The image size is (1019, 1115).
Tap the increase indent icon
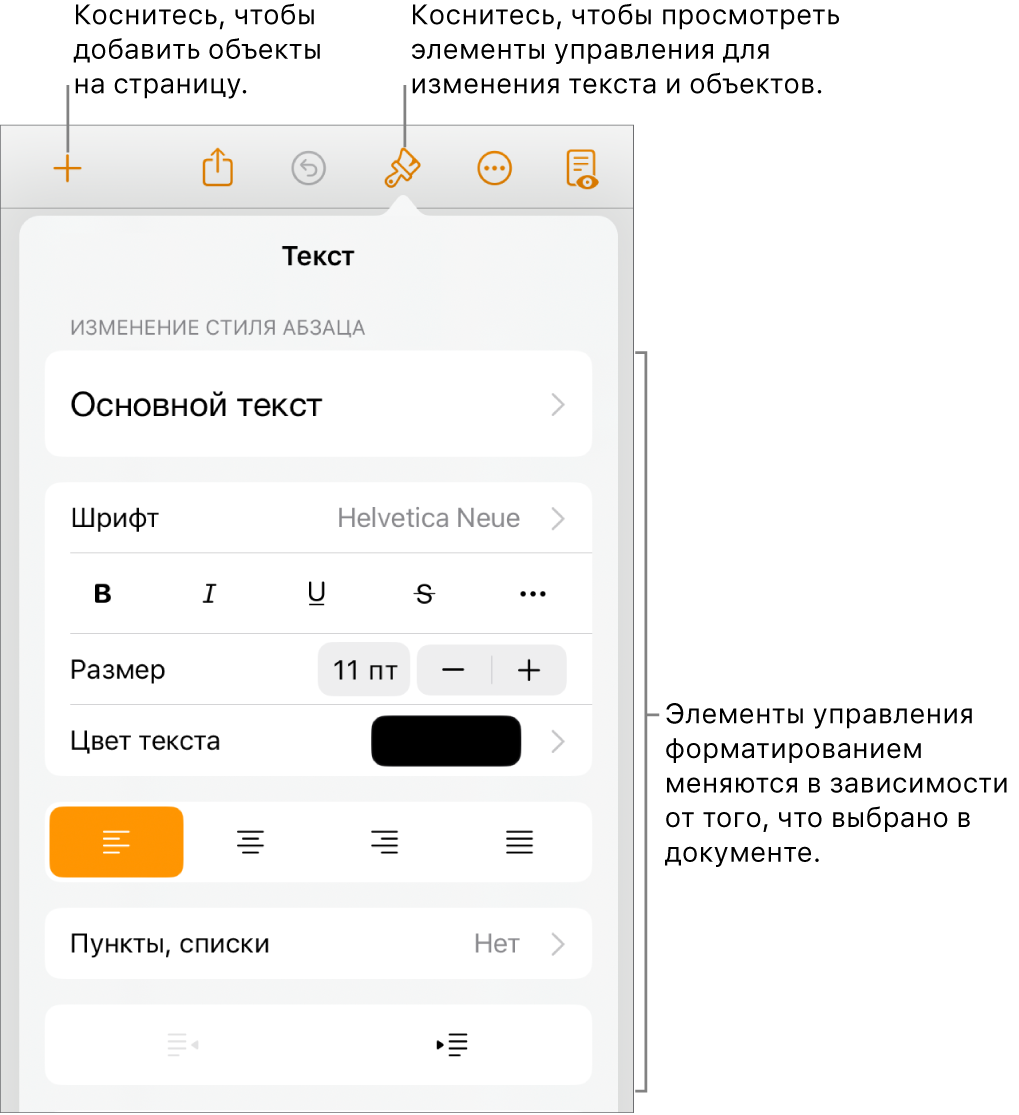452,1045
